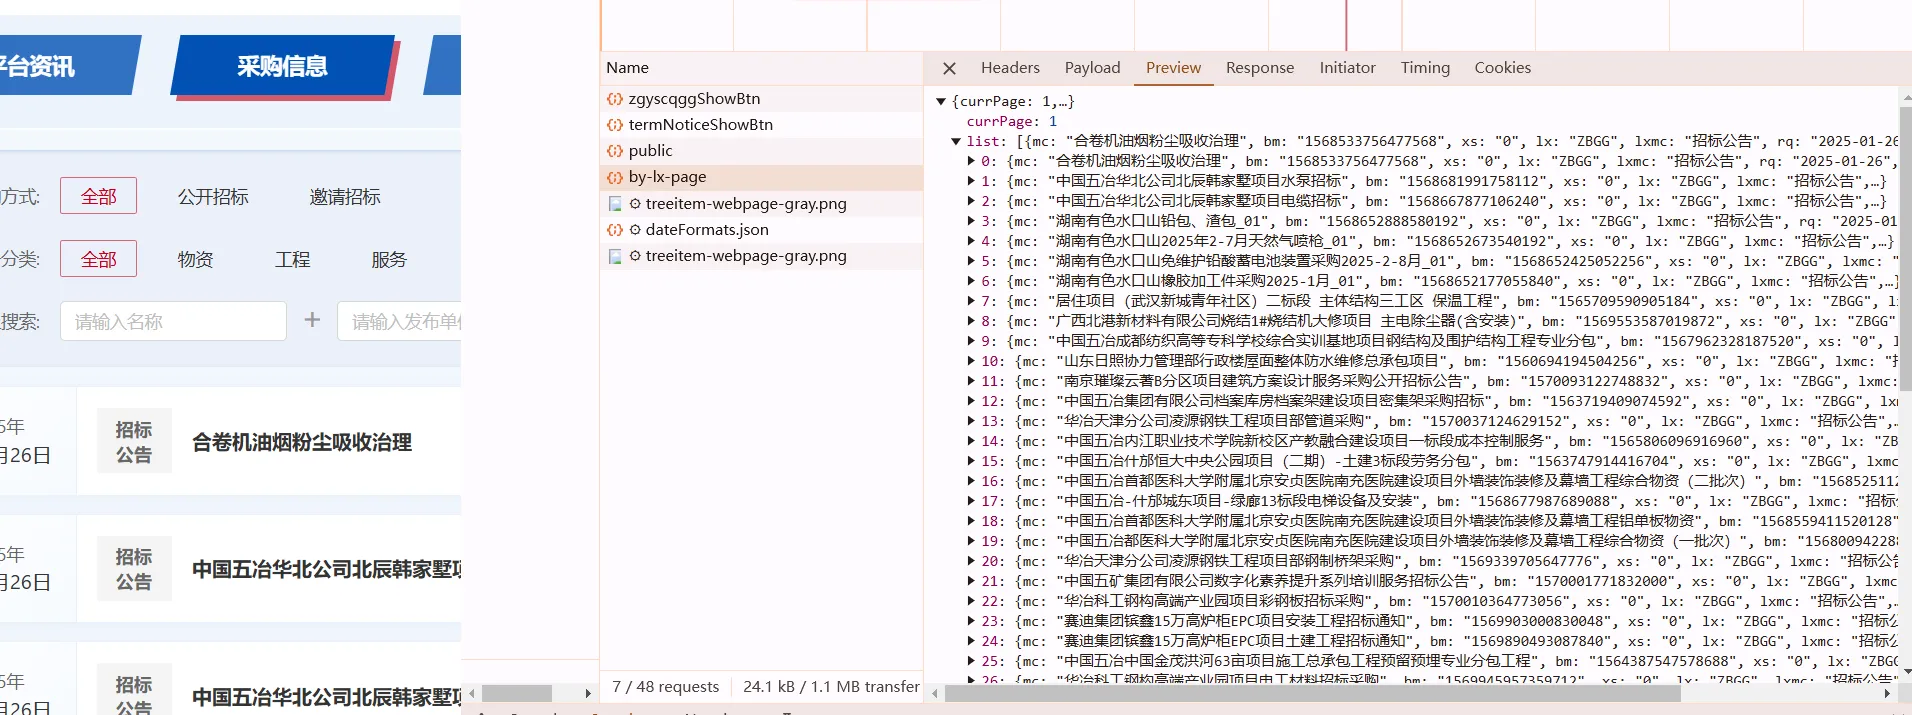This screenshot has width=1912, height=715.
Task: Collapse the root currPage object
Action: [941, 101]
